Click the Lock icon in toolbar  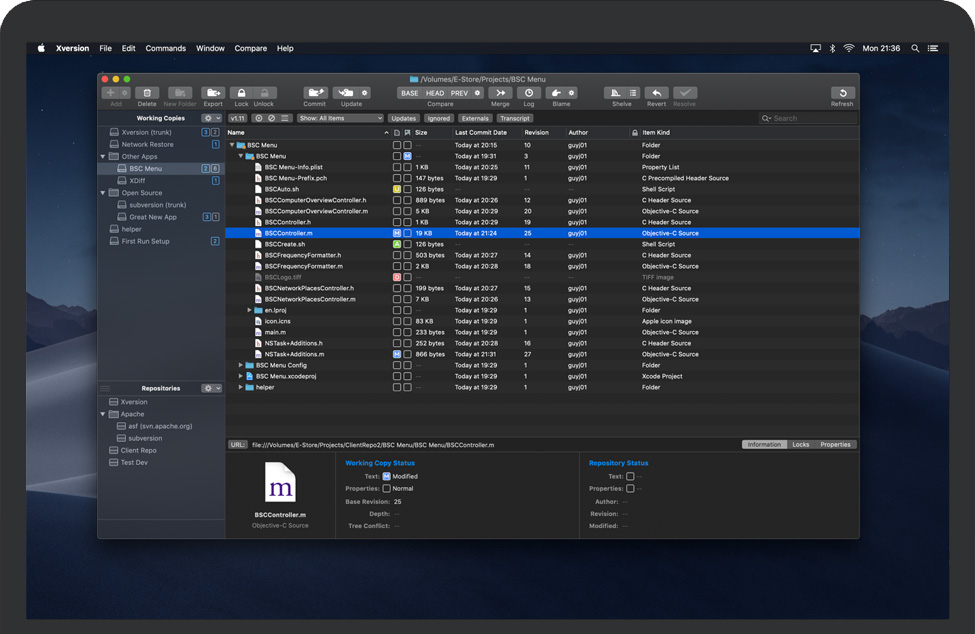click(x=241, y=93)
